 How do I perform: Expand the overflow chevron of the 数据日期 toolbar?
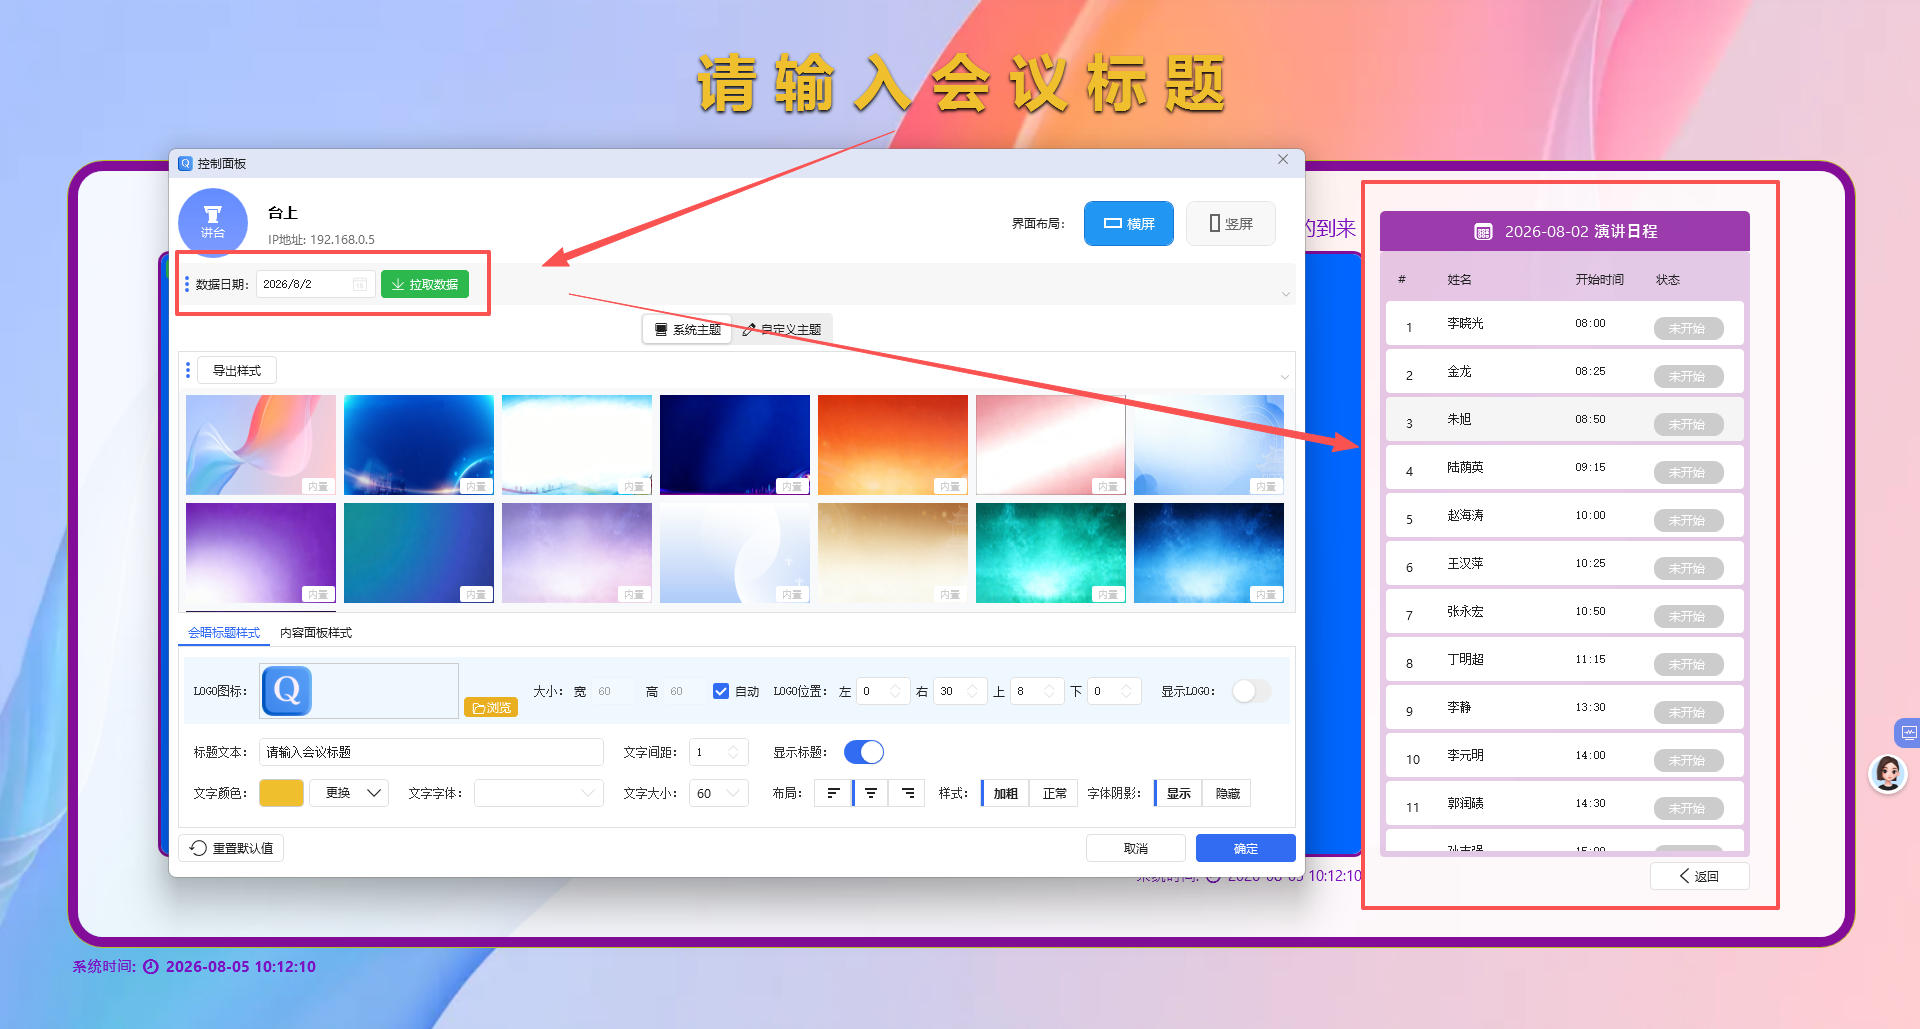click(x=1285, y=294)
